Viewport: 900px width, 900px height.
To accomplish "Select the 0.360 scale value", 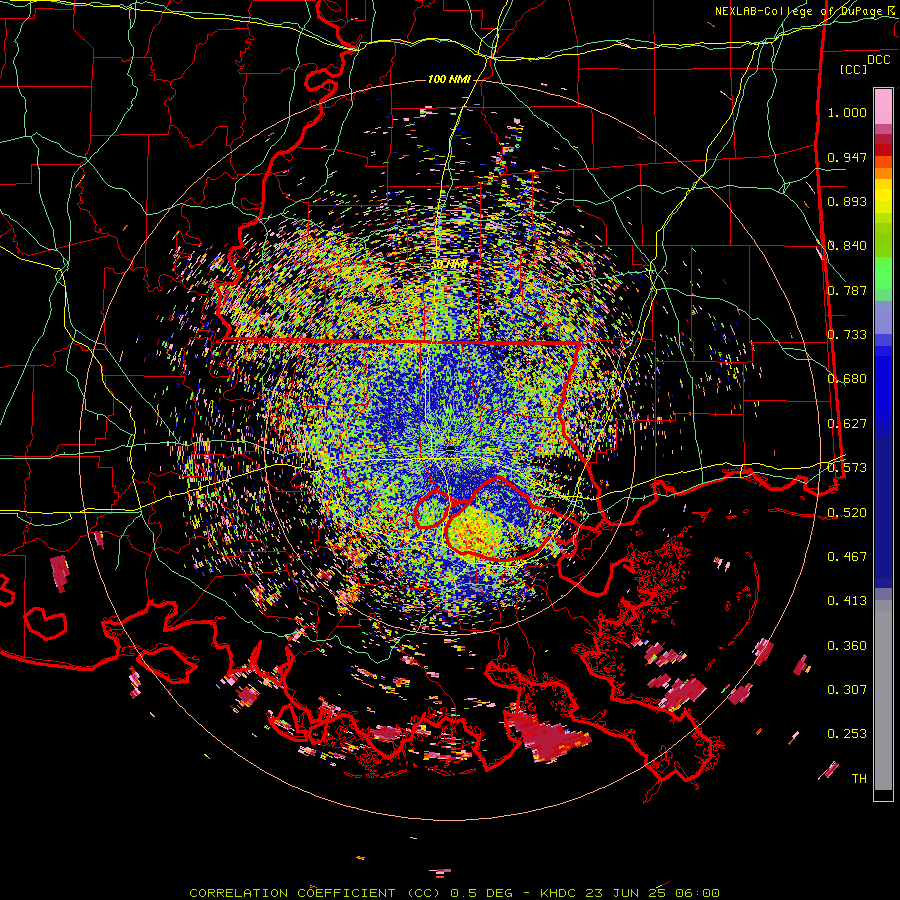I will tap(847, 646).
